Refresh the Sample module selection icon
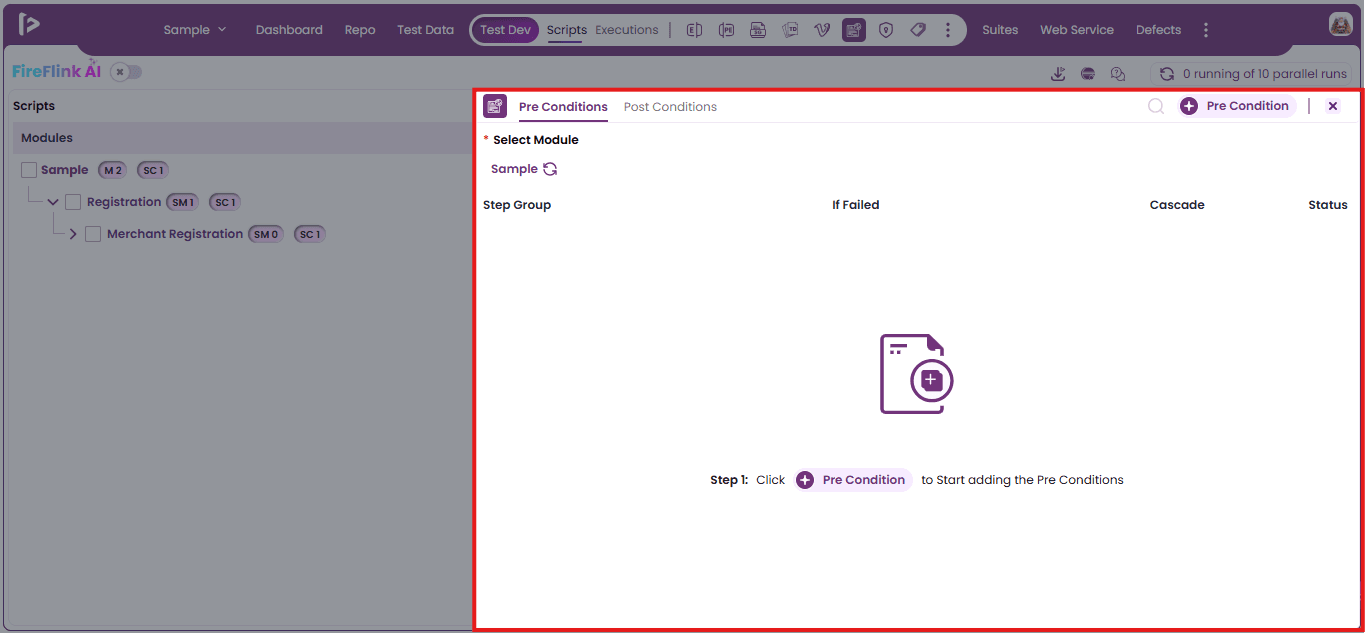The height and width of the screenshot is (633, 1365). pos(550,169)
